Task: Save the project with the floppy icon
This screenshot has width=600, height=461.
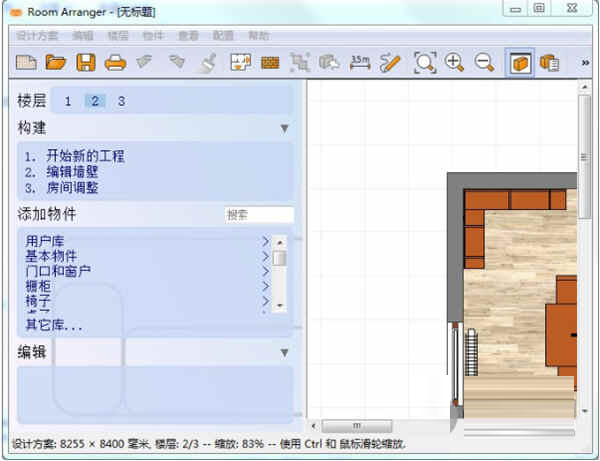Action: click(86, 63)
